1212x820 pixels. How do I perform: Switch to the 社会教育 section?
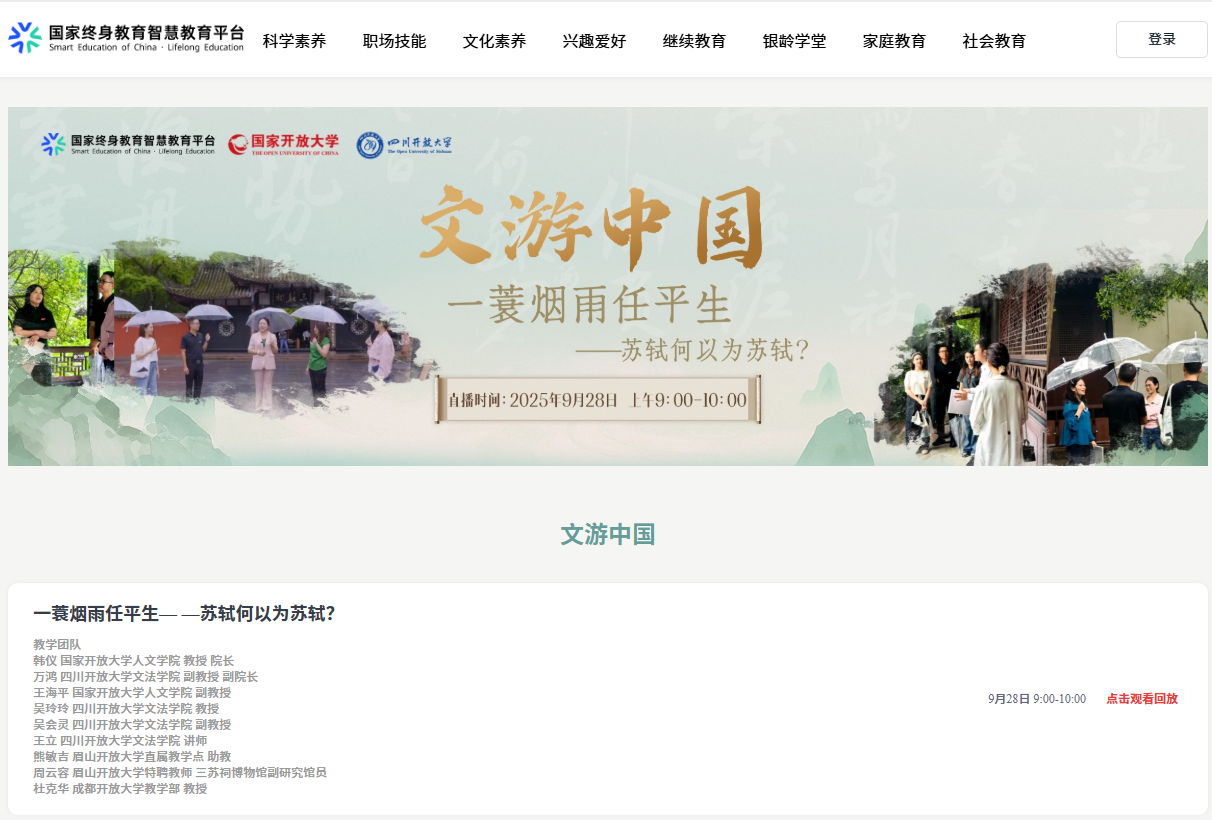coord(994,41)
